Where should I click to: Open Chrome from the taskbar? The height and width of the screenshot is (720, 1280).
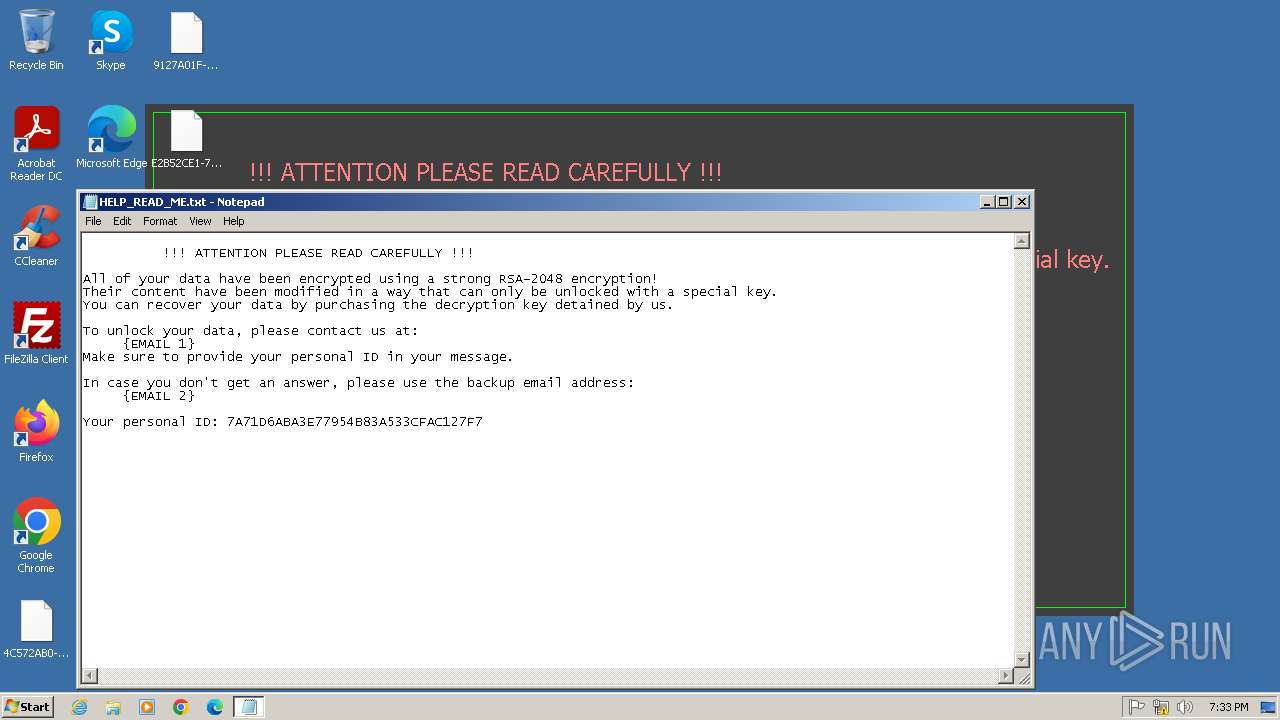coord(181,707)
